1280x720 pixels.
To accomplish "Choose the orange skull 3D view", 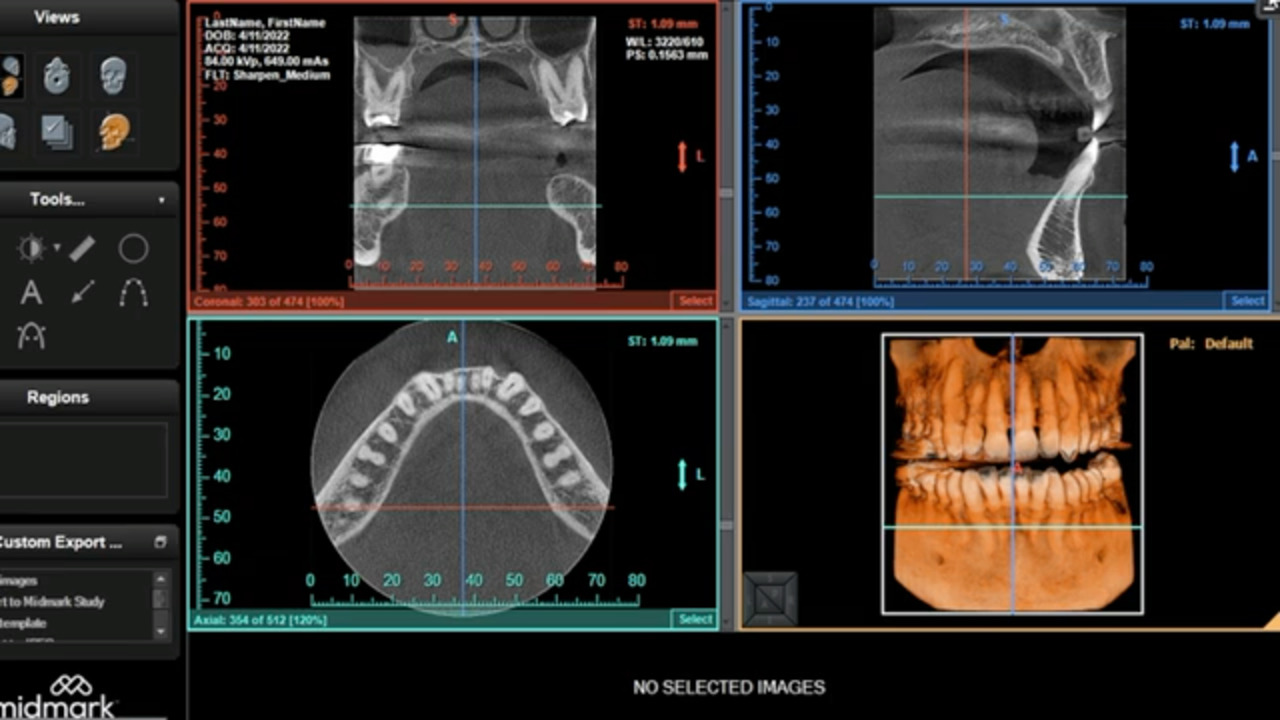I will pos(113,131).
